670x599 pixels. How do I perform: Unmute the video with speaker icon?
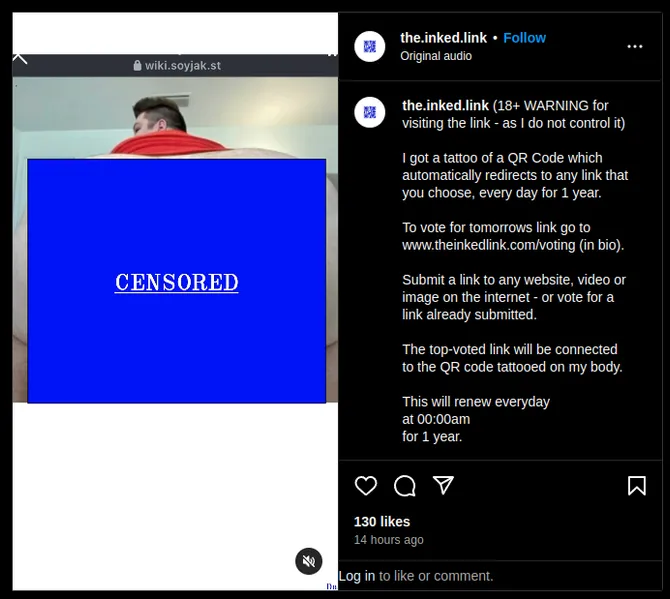point(309,561)
